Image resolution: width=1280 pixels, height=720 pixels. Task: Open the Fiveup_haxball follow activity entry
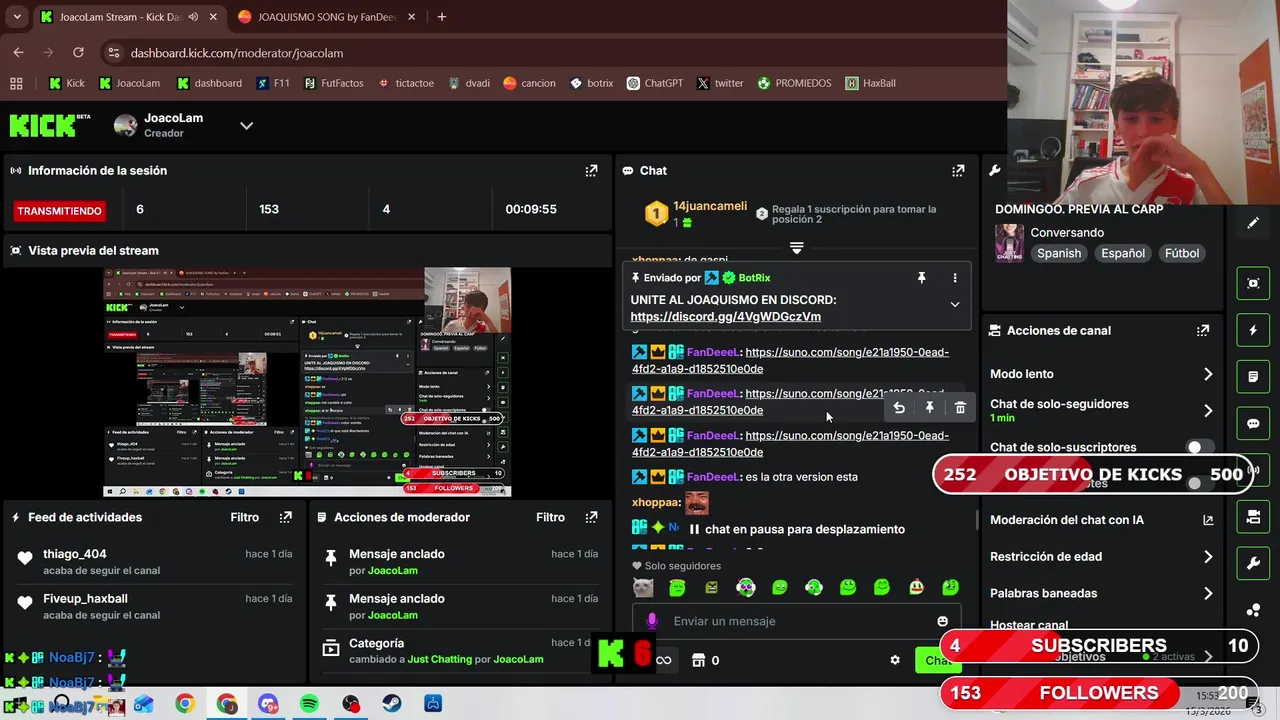[156, 606]
